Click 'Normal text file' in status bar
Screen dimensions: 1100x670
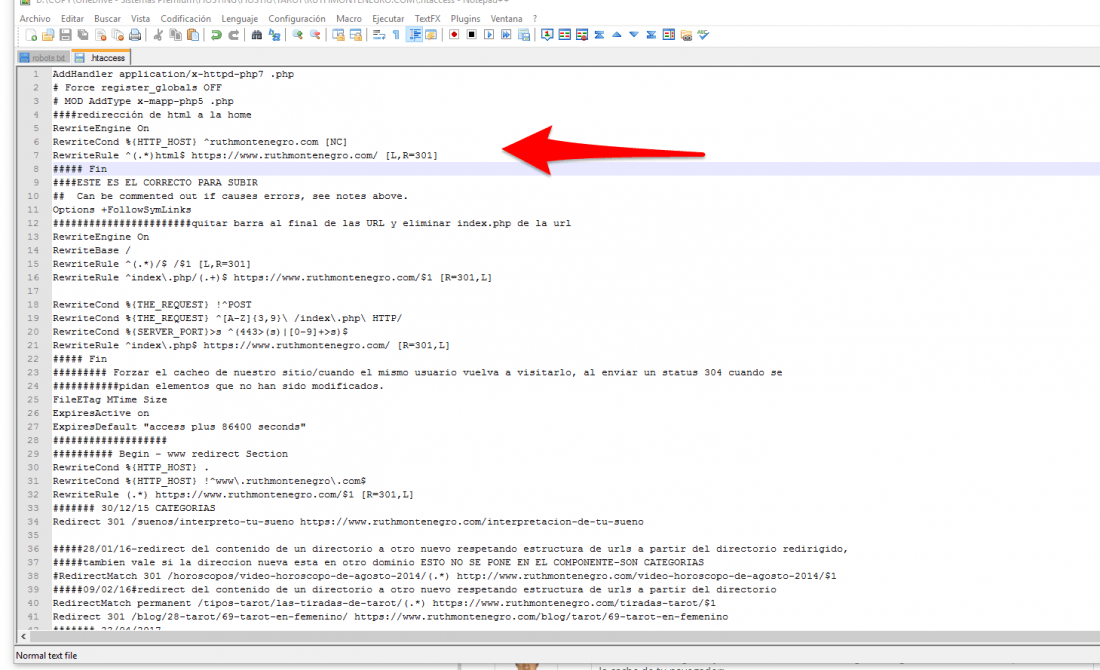tap(46, 655)
